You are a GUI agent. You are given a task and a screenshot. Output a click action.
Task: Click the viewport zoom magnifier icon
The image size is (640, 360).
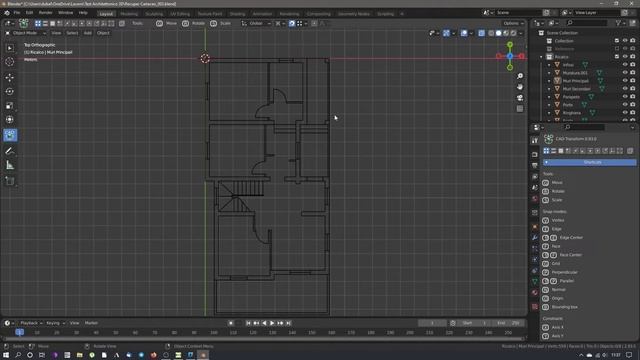click(520, 76)
